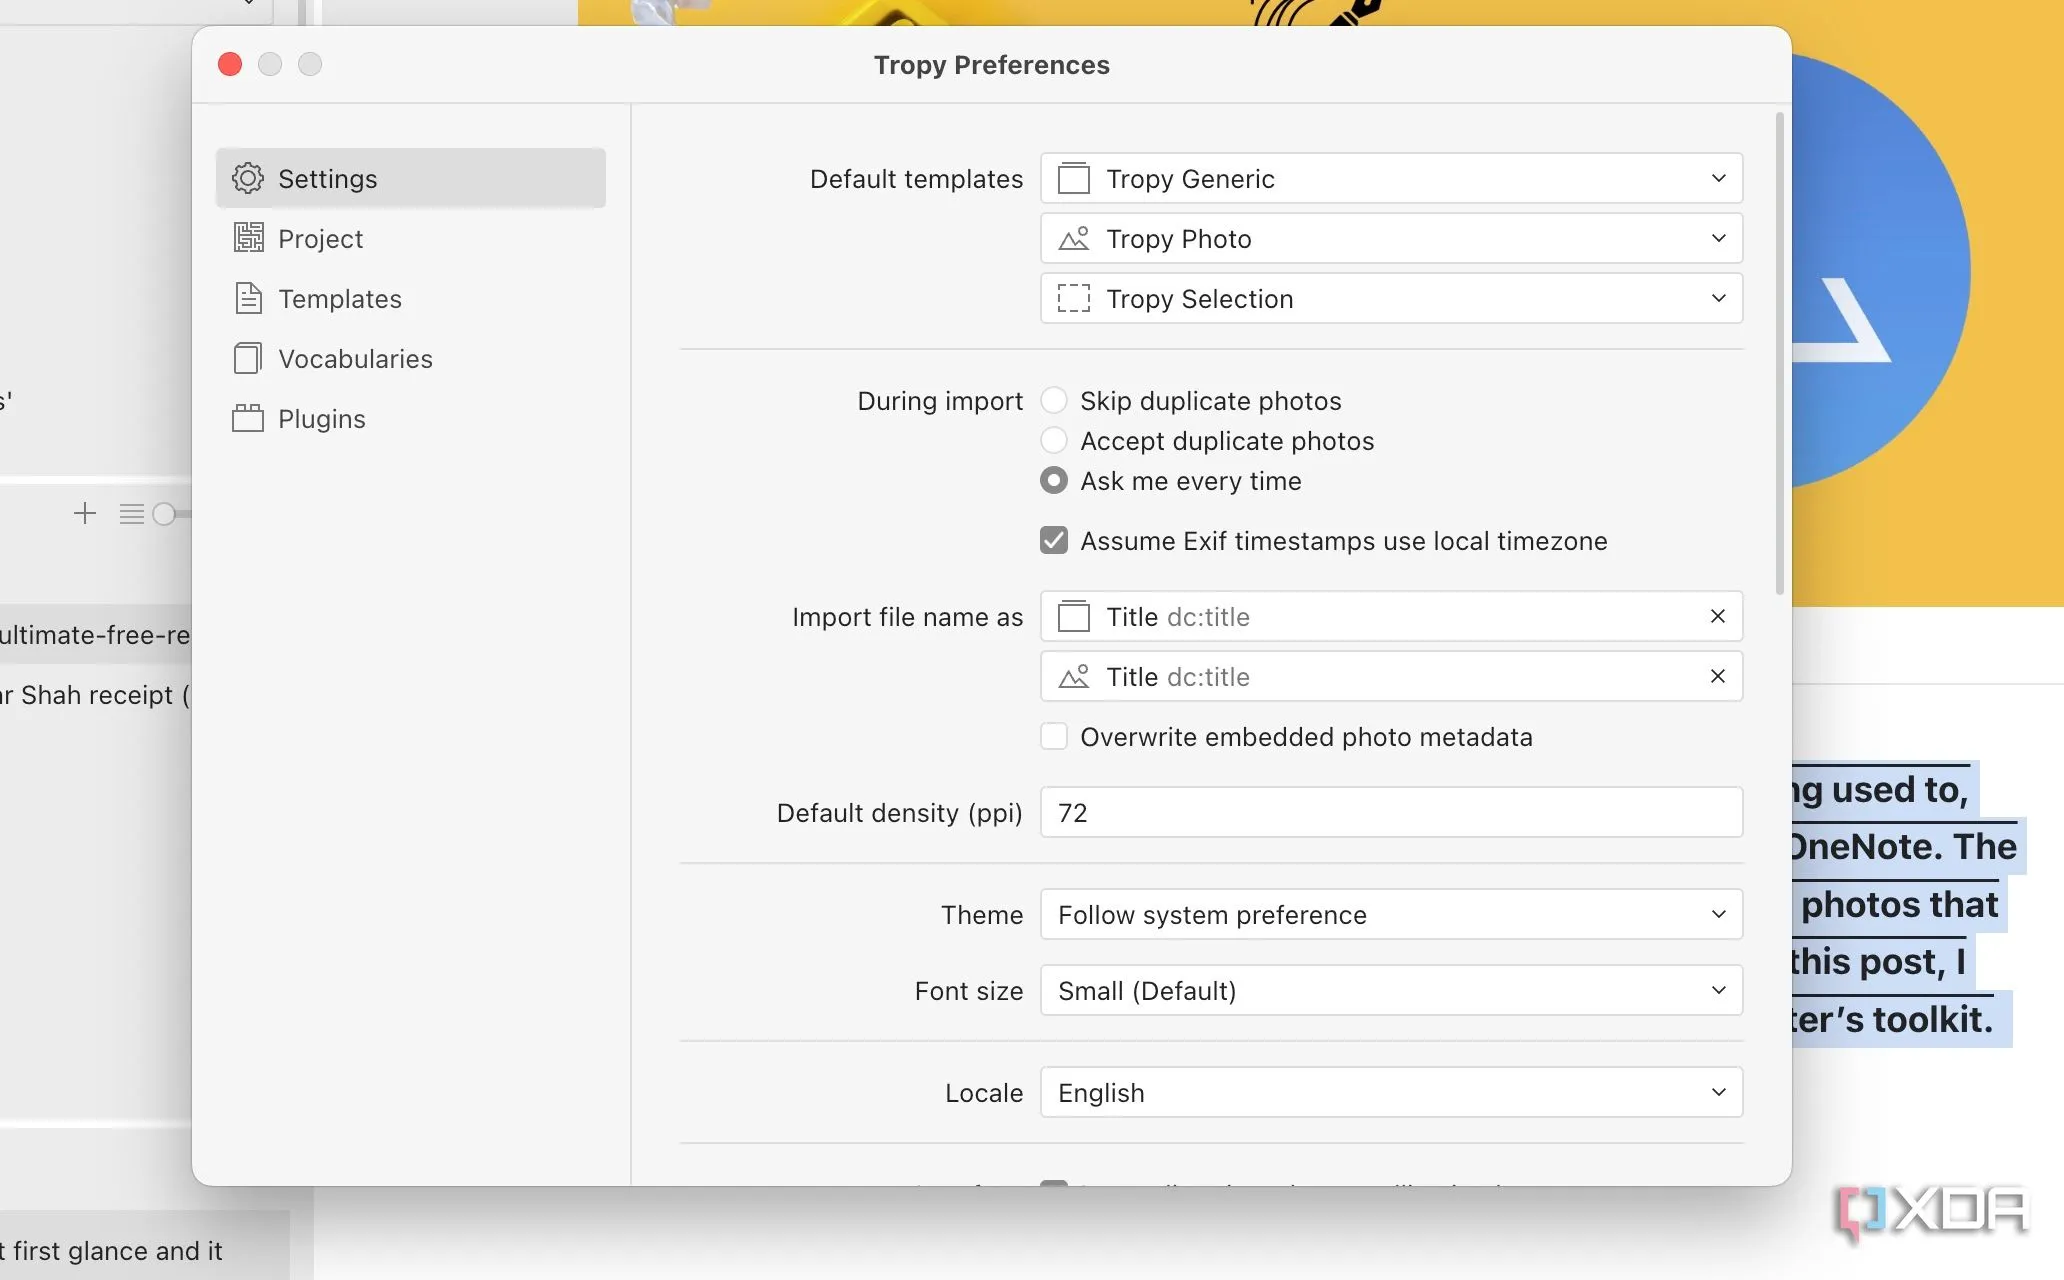Switch to Vocabularies pane

(411, 358)
